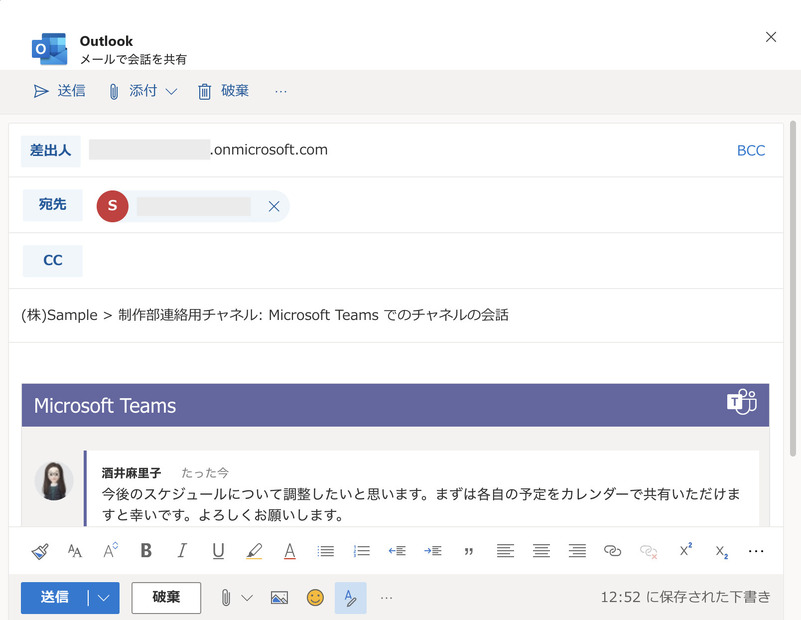
Task: Choose the red font color tool
Action: click(x=290, y=551)
